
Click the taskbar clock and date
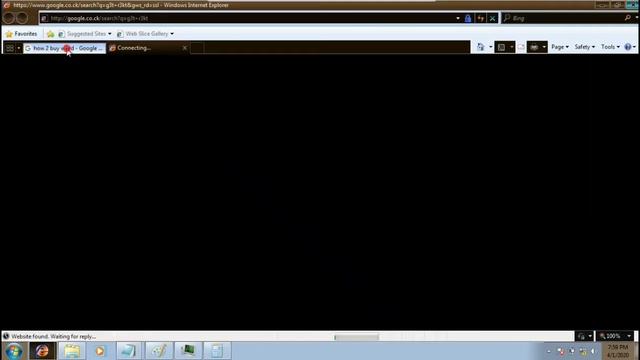[x=618, y=351]
